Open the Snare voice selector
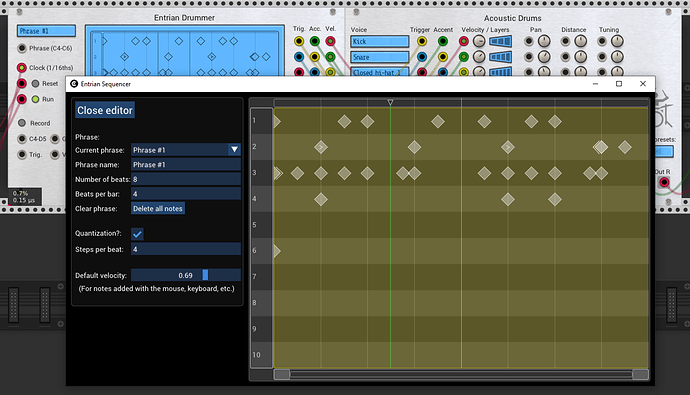The image size is (690, 395). pos(379,57)
